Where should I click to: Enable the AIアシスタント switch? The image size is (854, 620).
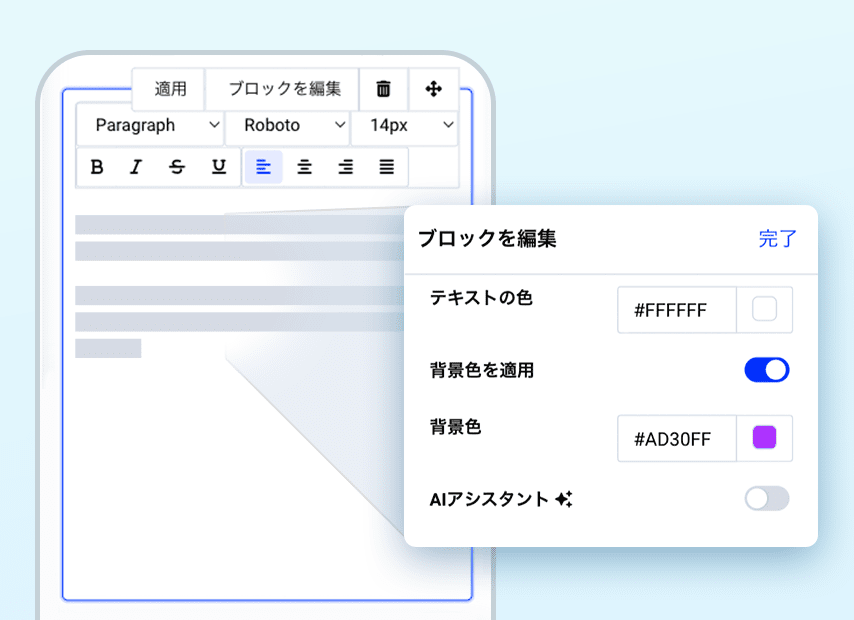(767, 499)
